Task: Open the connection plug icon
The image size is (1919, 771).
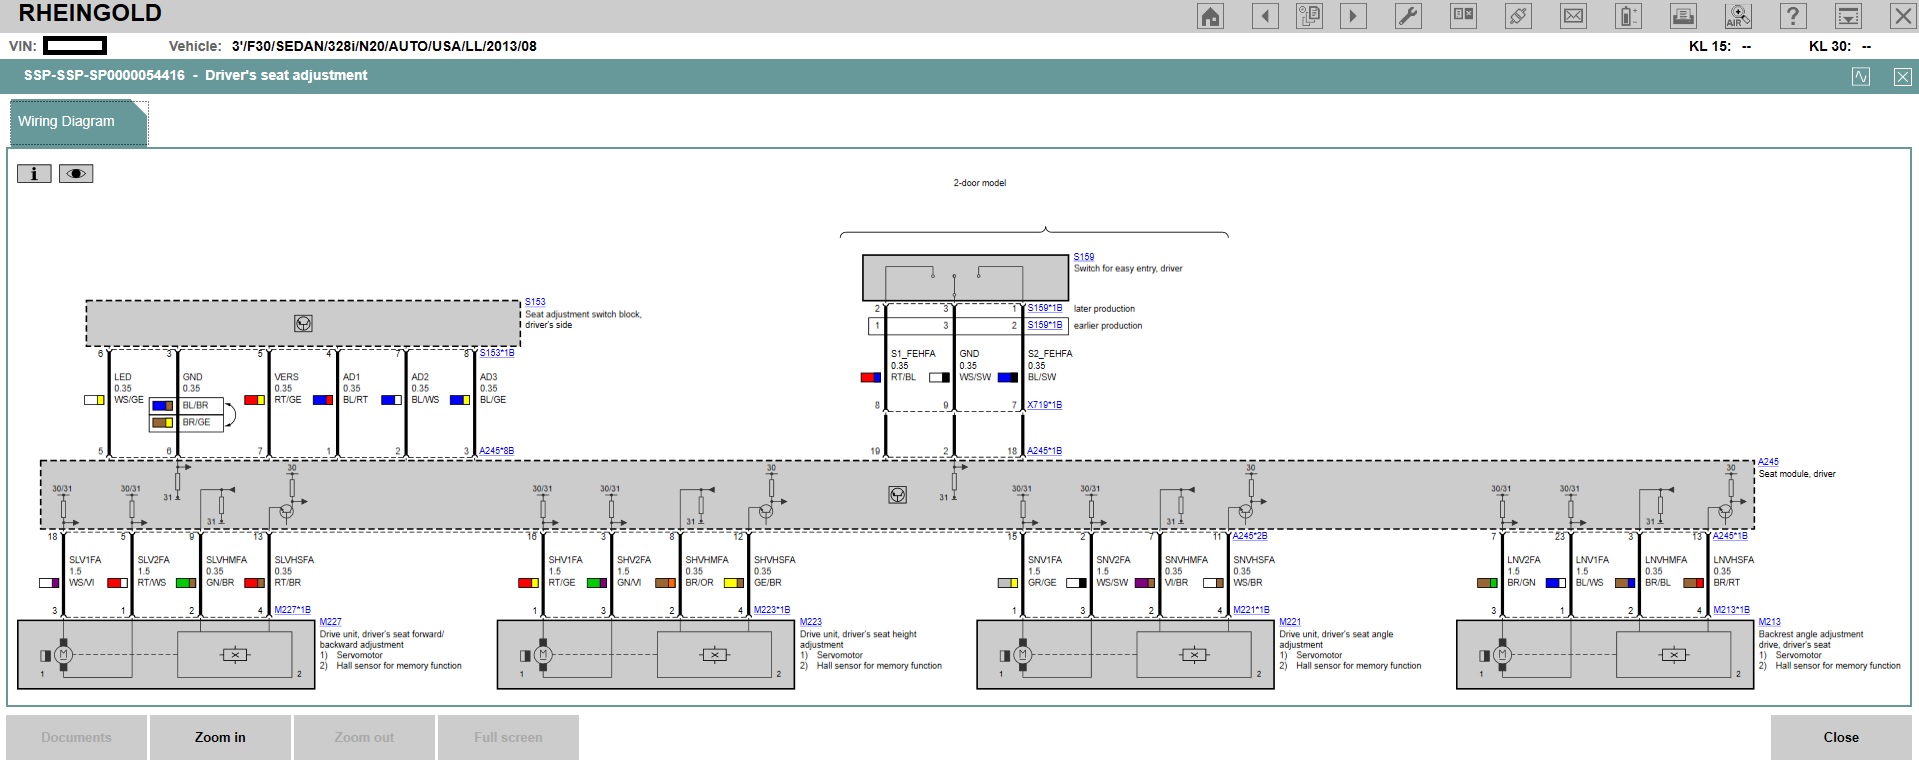Action: [x=1518, y=16]
